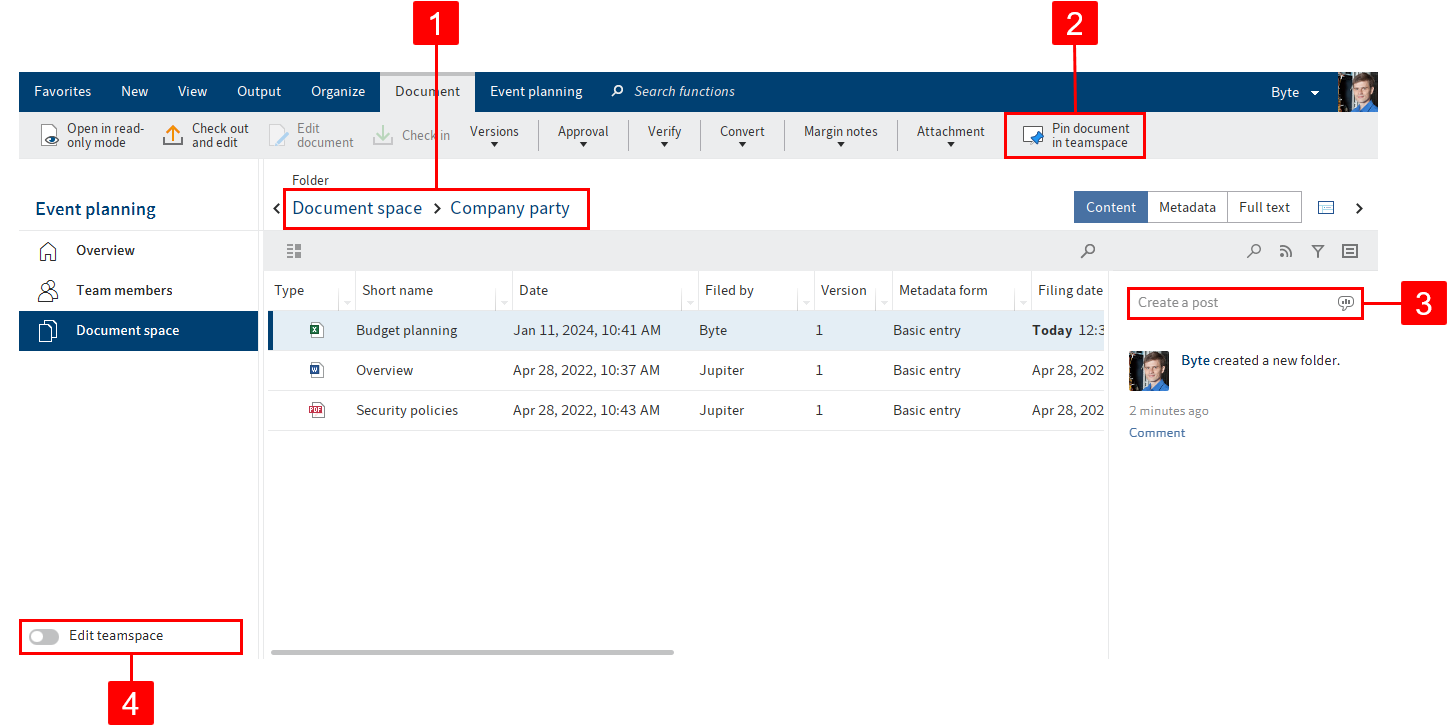Switch to the Metadata tab
The width and height of the screenshot is (1448, 726).
(1187, 207)
